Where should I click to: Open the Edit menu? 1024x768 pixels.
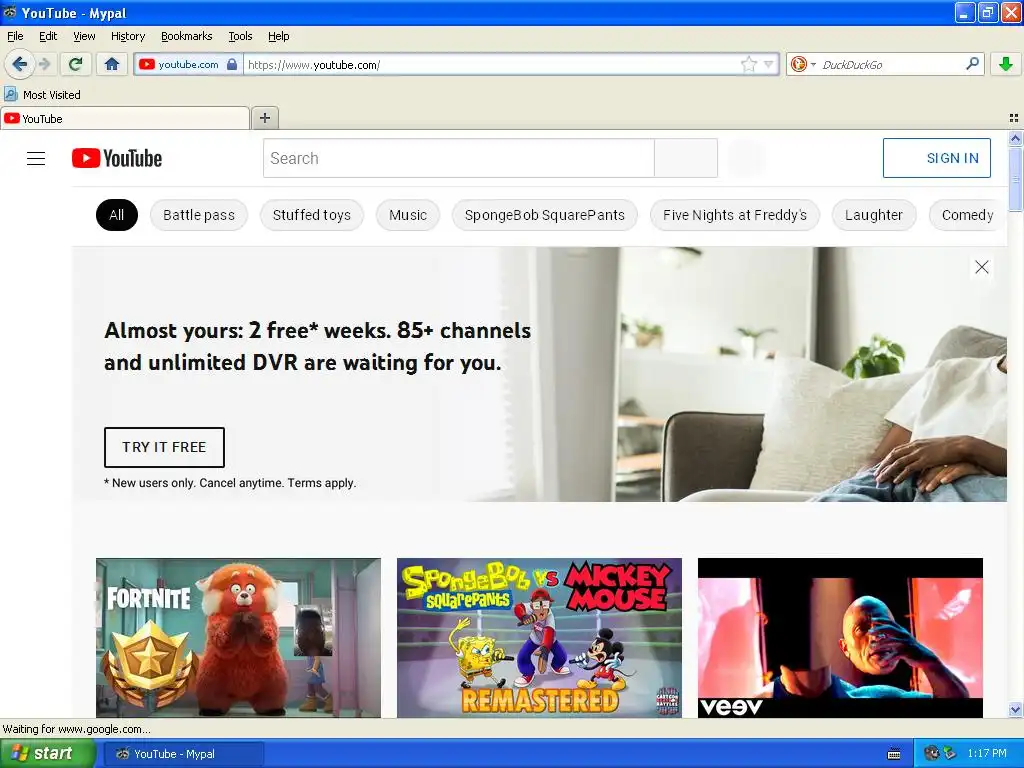click(x=48, y=36)
